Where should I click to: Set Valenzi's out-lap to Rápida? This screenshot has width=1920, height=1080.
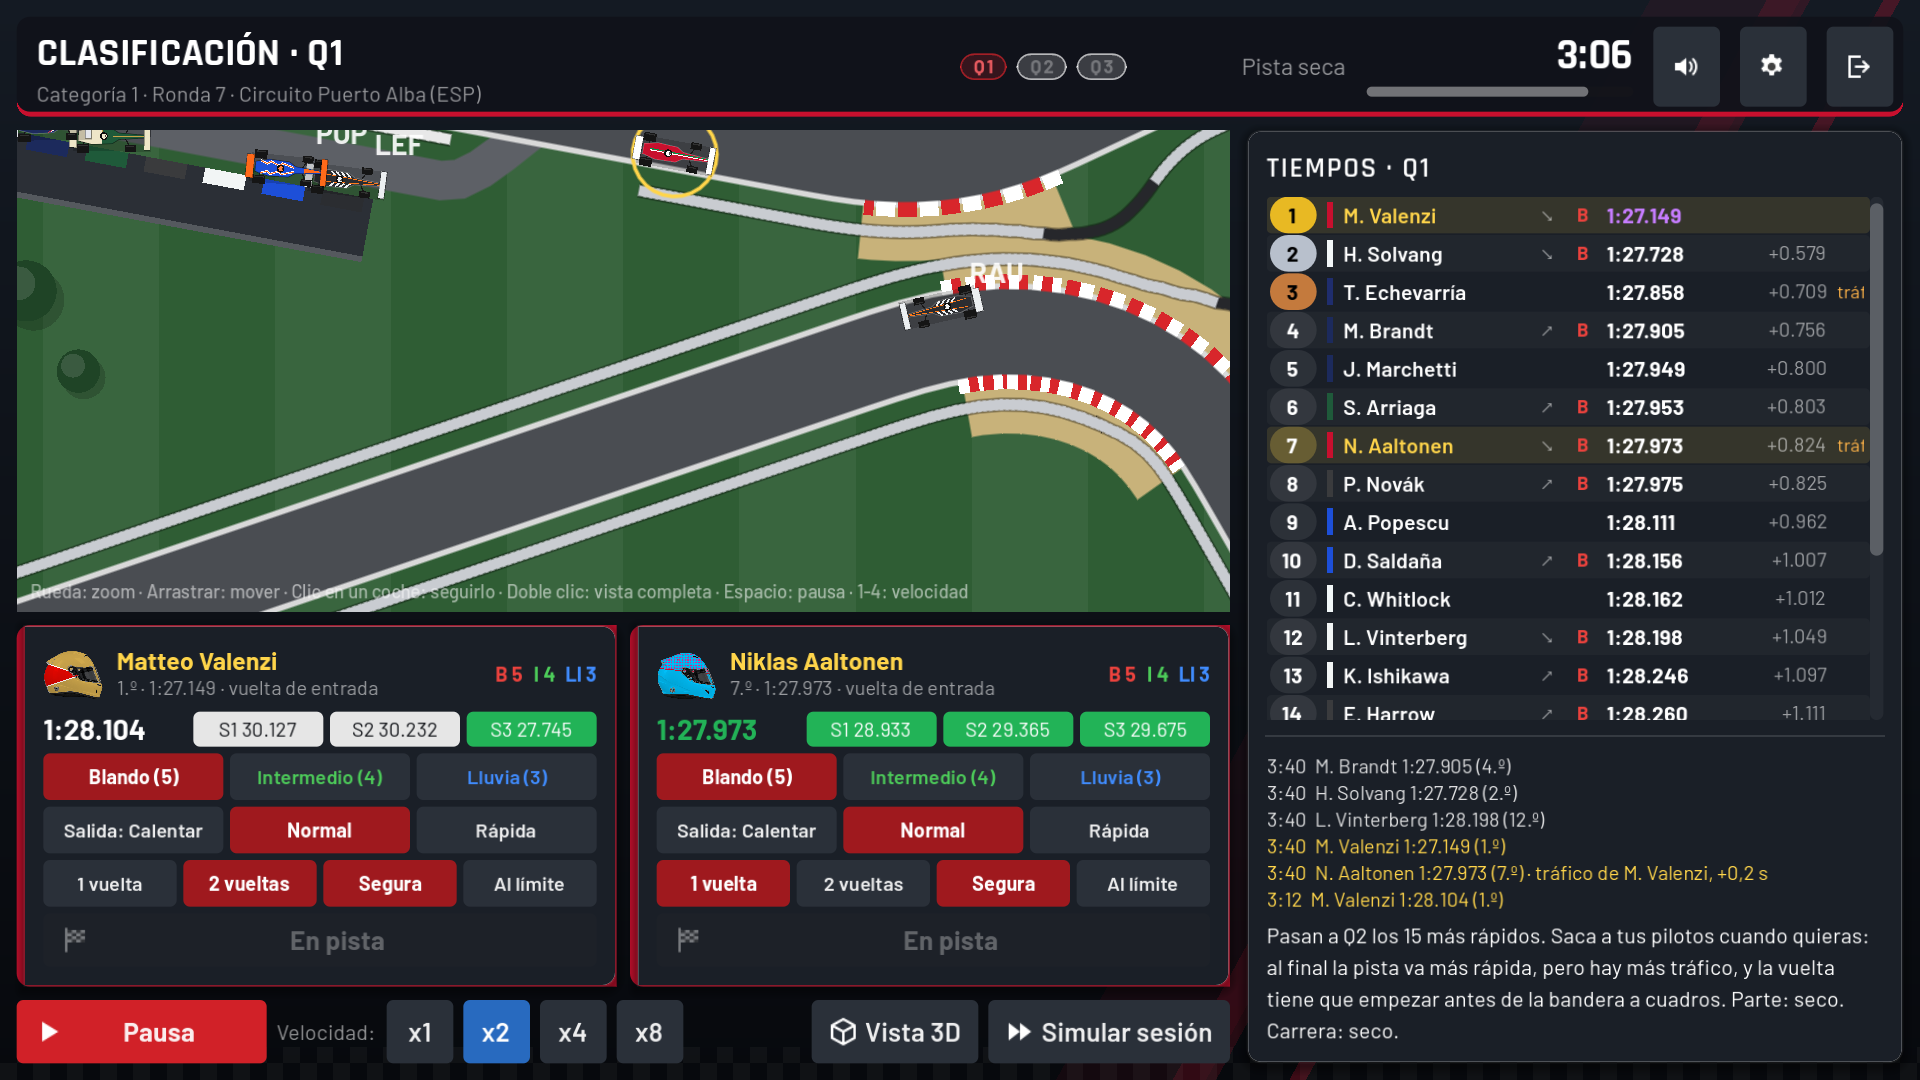(x=506, y=830)
